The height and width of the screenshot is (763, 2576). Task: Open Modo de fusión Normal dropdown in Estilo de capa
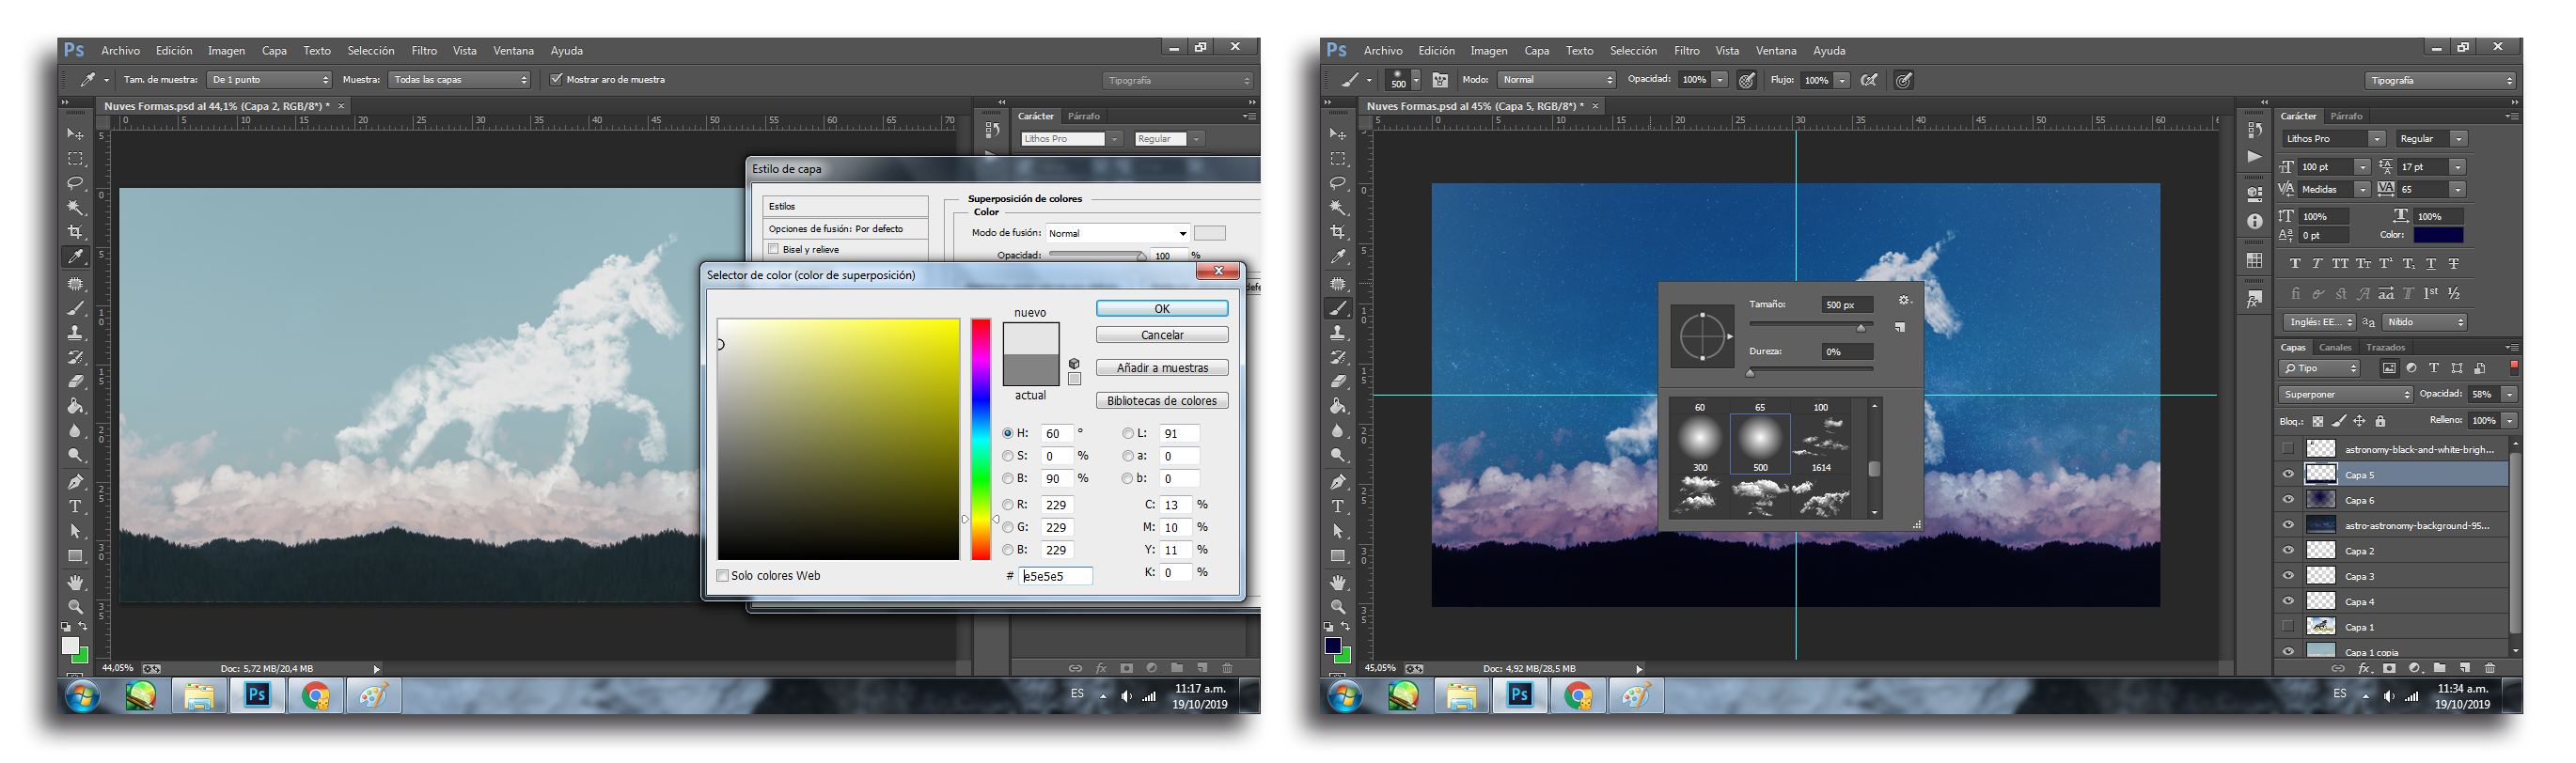(x=1117, y=233)
